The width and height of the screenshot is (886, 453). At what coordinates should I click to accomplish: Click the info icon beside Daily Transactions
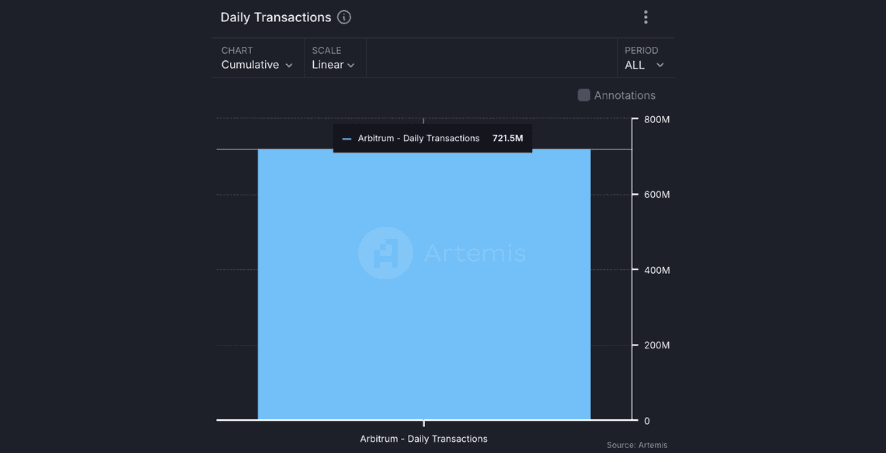(x=344, y=18)
